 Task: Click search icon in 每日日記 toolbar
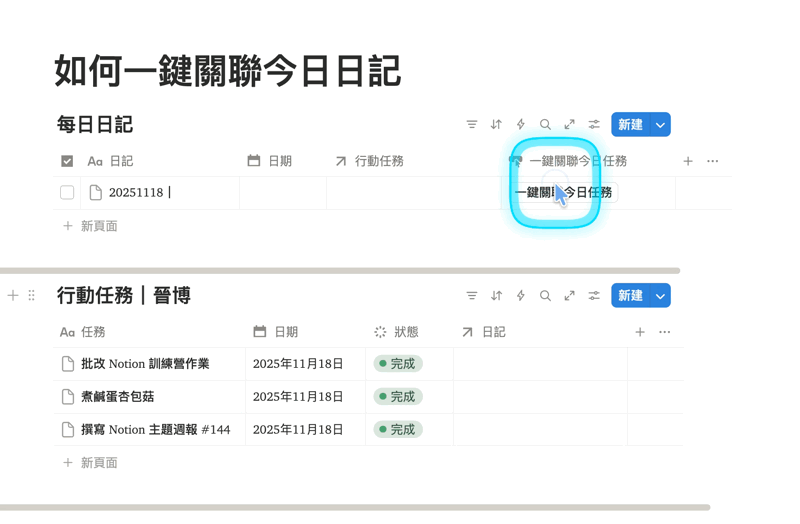tap(545, 125)
